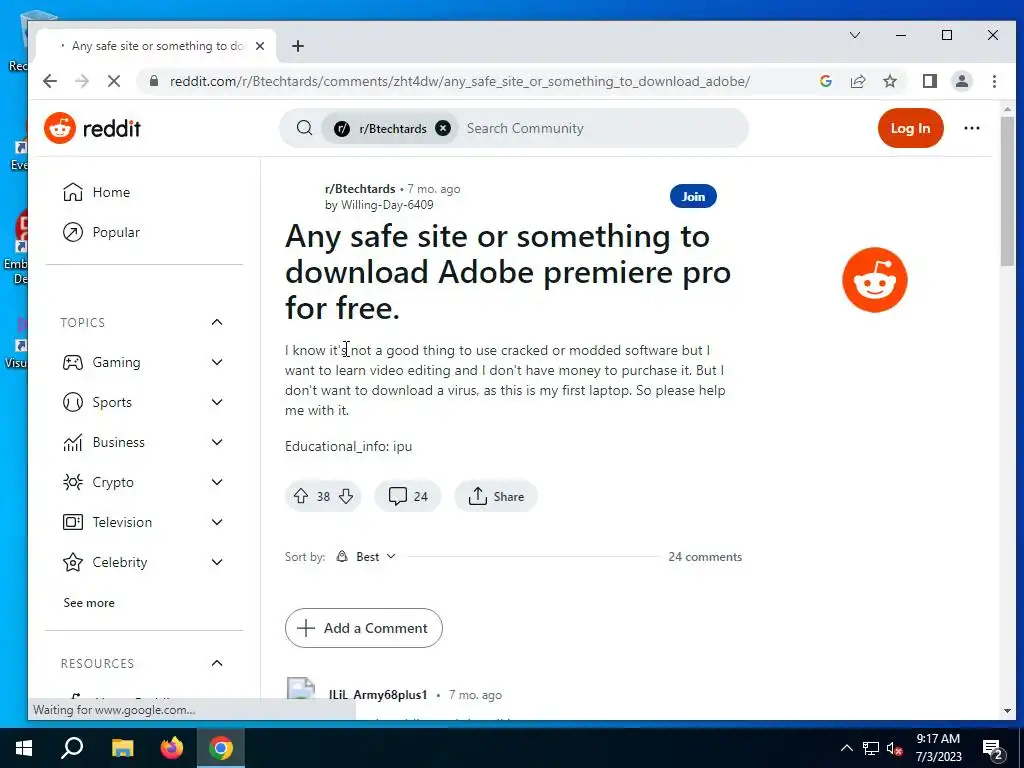The image size is (1024, 768).
Task: Open a new tab with plus button
Action: [x=298, y=46]
